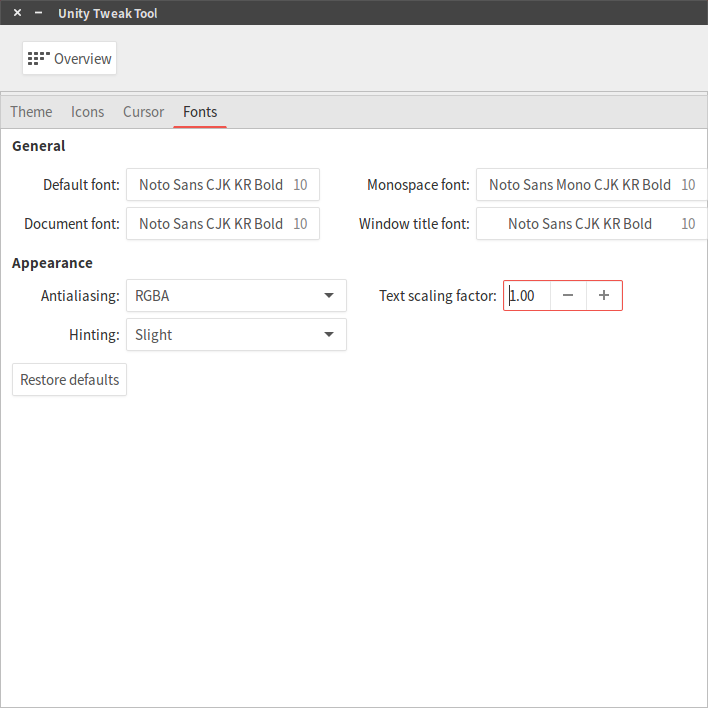Click the Default font label
The image size is (708, 708).
(81, 185)
